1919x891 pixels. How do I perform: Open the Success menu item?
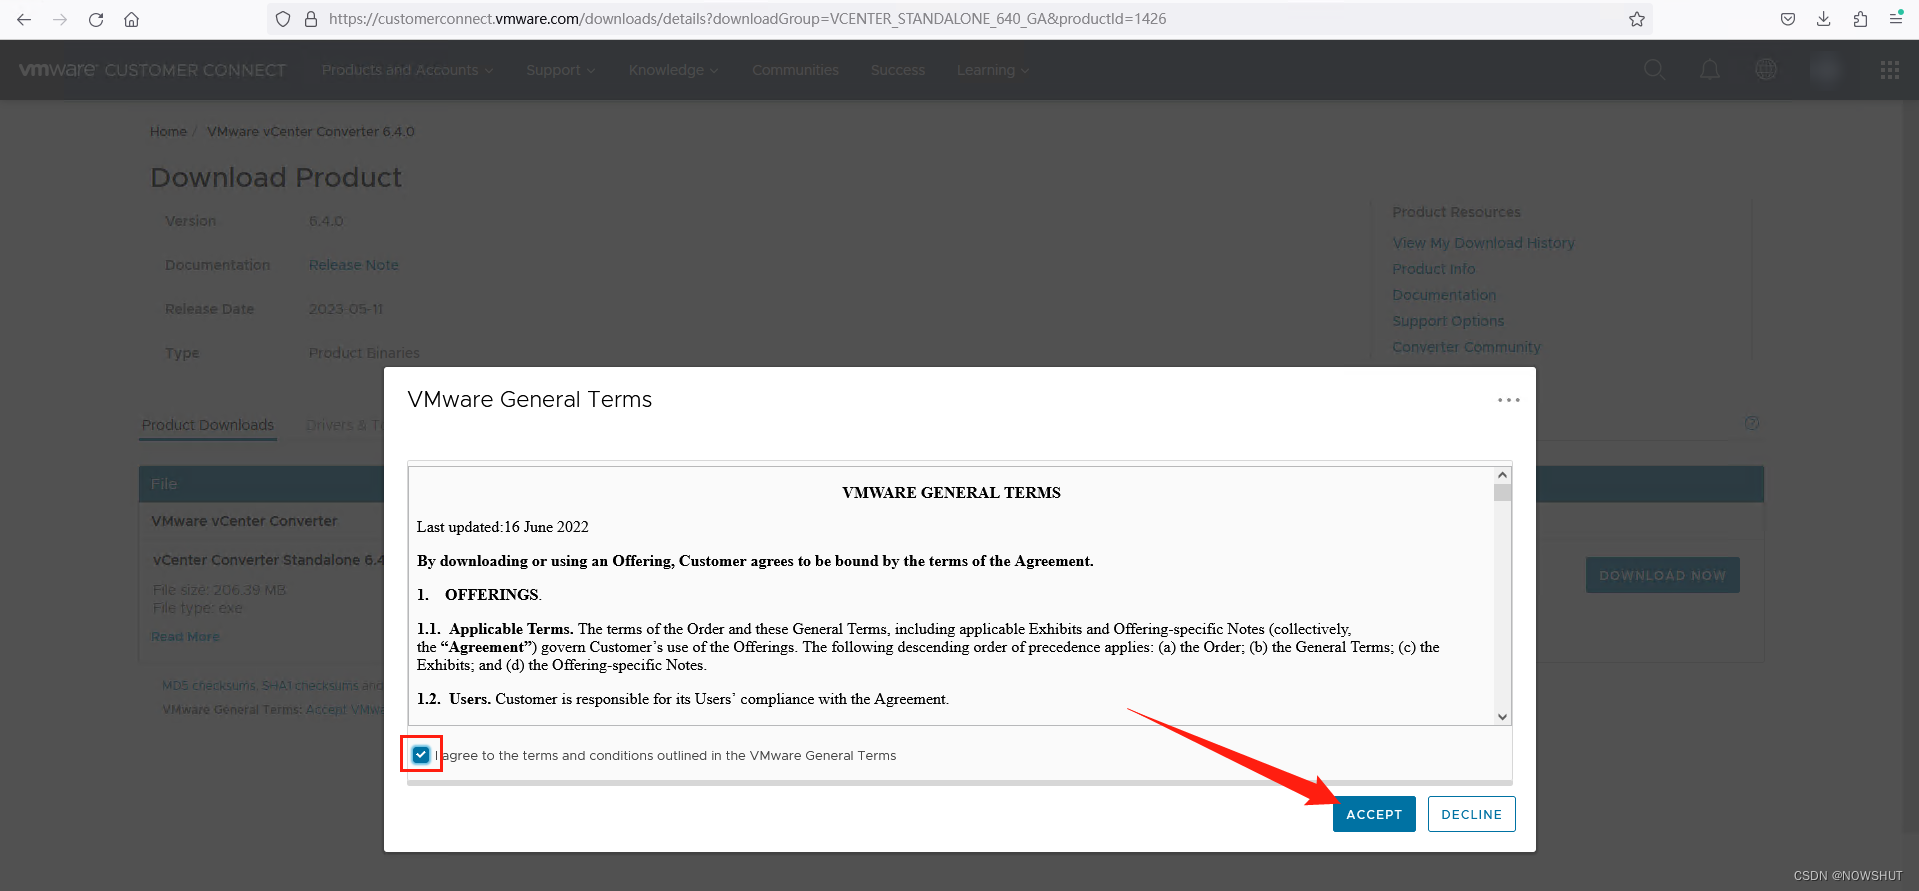pyautogui.click(x=898, y=70)
